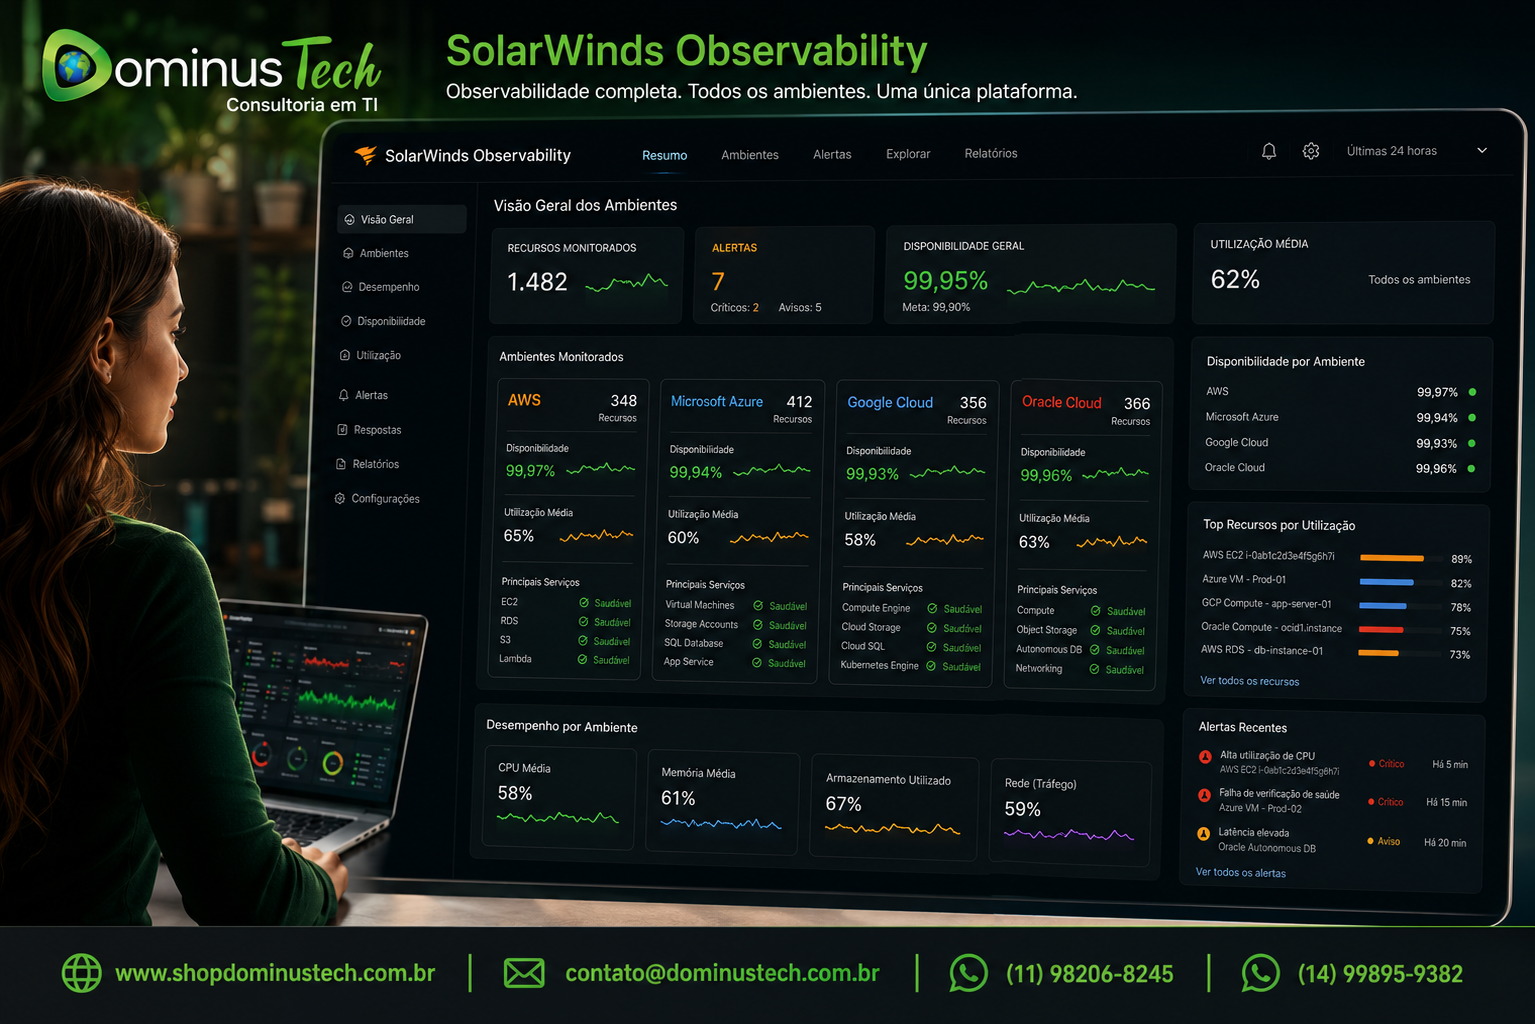This screenshot has height=1024, width=1535.
Task: Click contato@dominustech.com.br email address
Action: (x=722, y=973)
